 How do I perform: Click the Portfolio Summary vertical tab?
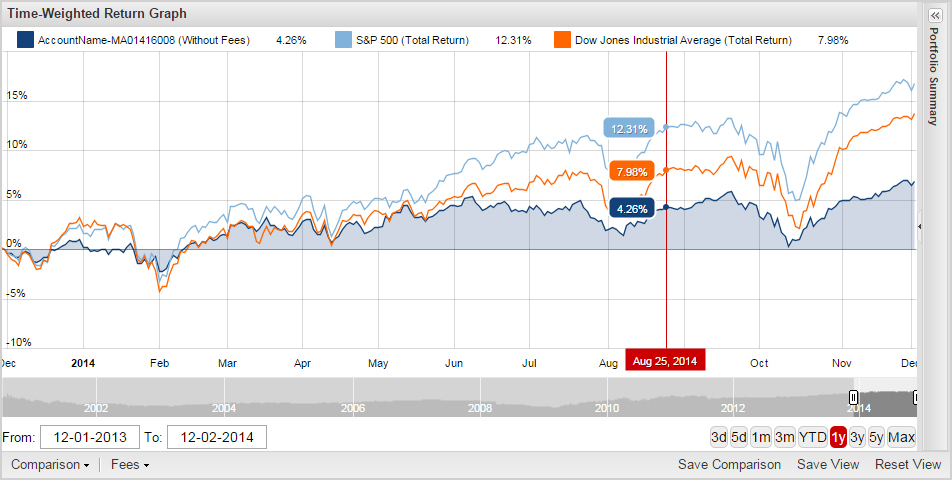coord(934,76)
